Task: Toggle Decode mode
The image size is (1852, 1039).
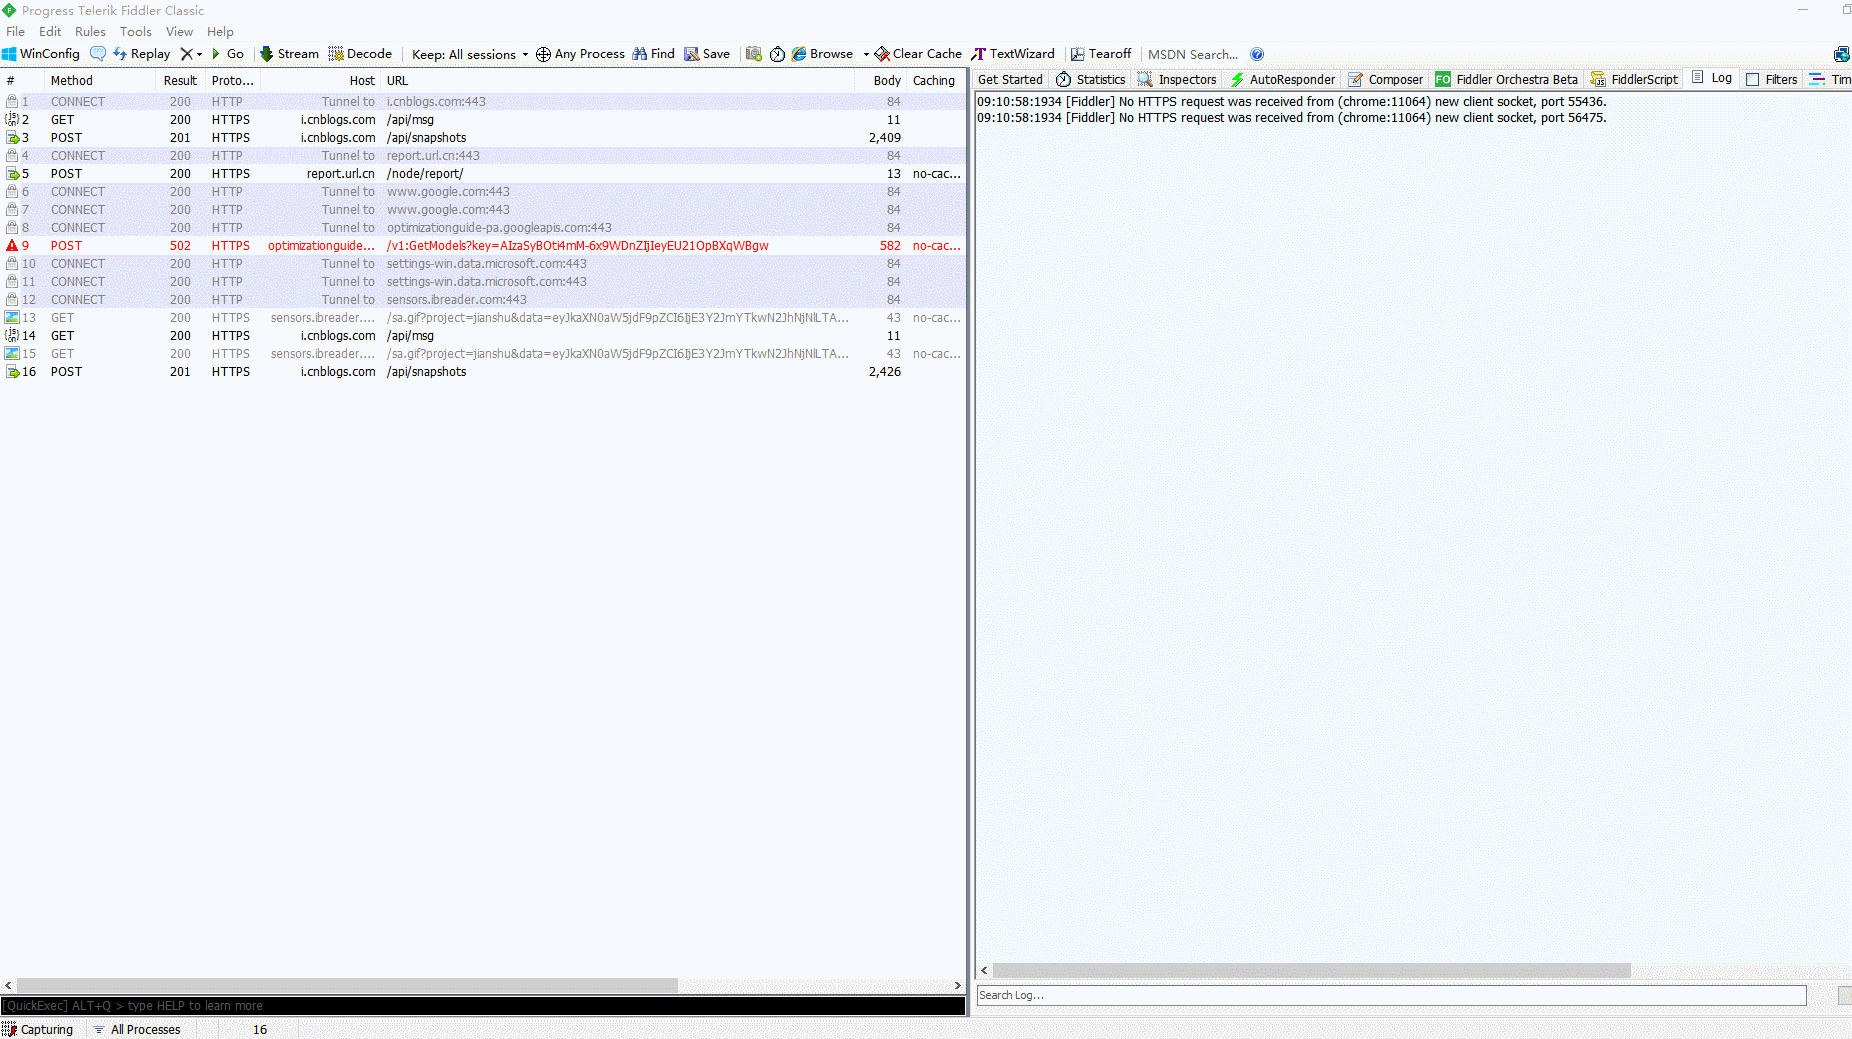Action: coord(360,54)
